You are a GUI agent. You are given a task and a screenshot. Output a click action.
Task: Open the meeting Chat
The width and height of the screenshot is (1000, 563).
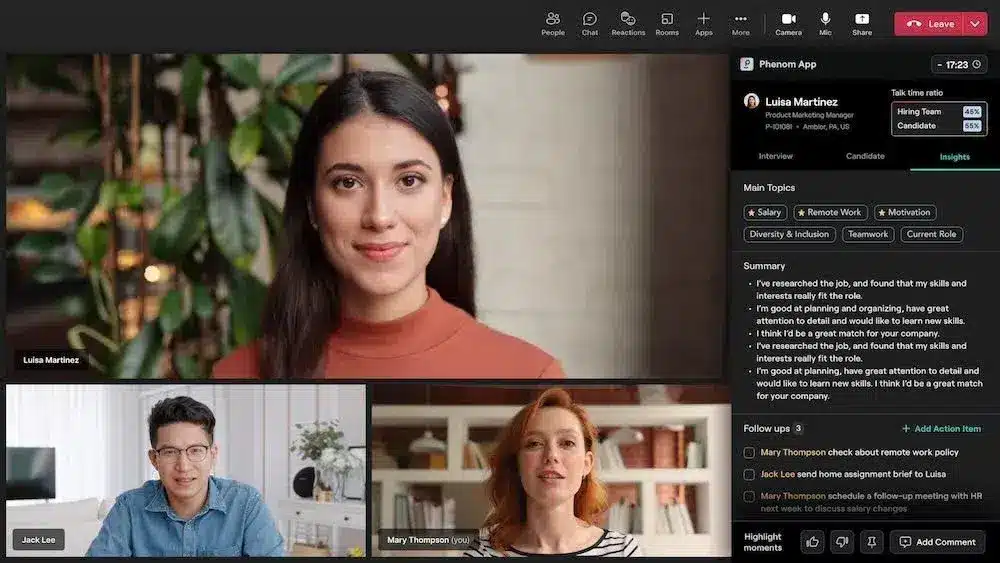coord(589,24)
